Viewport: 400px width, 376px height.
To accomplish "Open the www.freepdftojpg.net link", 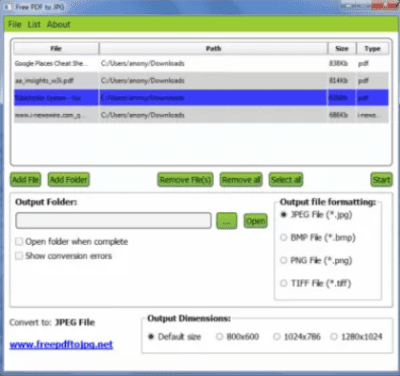I will click(61, 344).
